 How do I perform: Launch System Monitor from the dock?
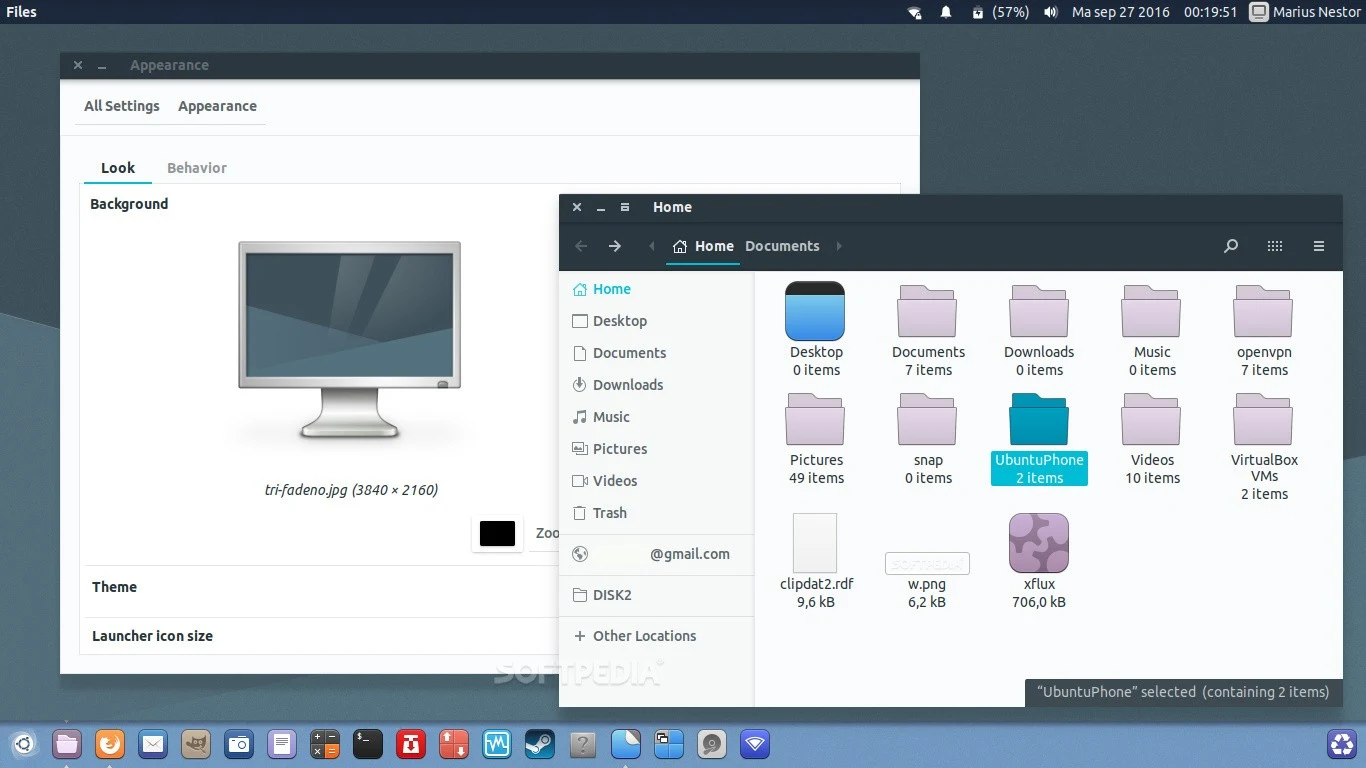pyautogui.click(x=497, y=744)
